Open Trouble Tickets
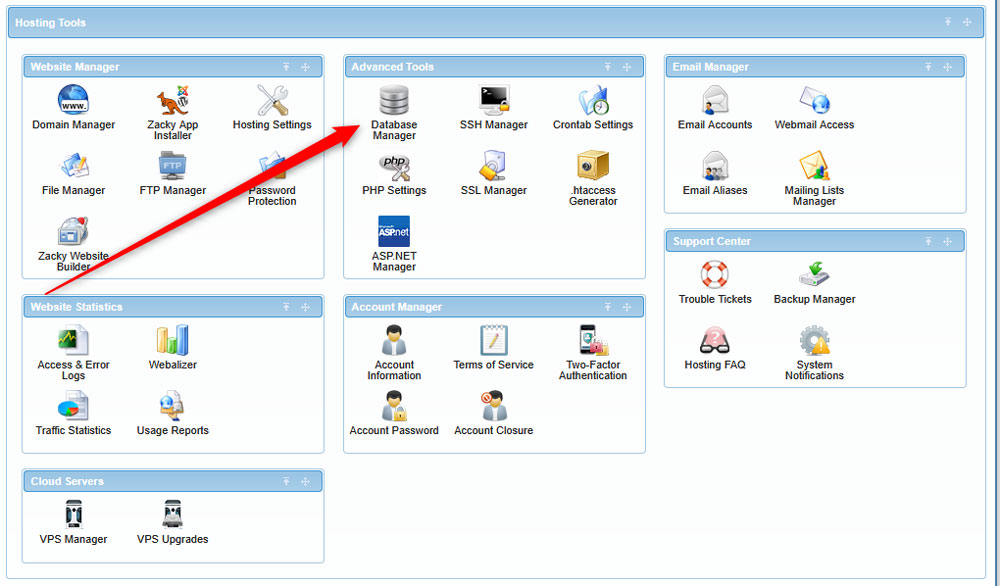This screenshot has height=586, width=1000. pos(715,279)
